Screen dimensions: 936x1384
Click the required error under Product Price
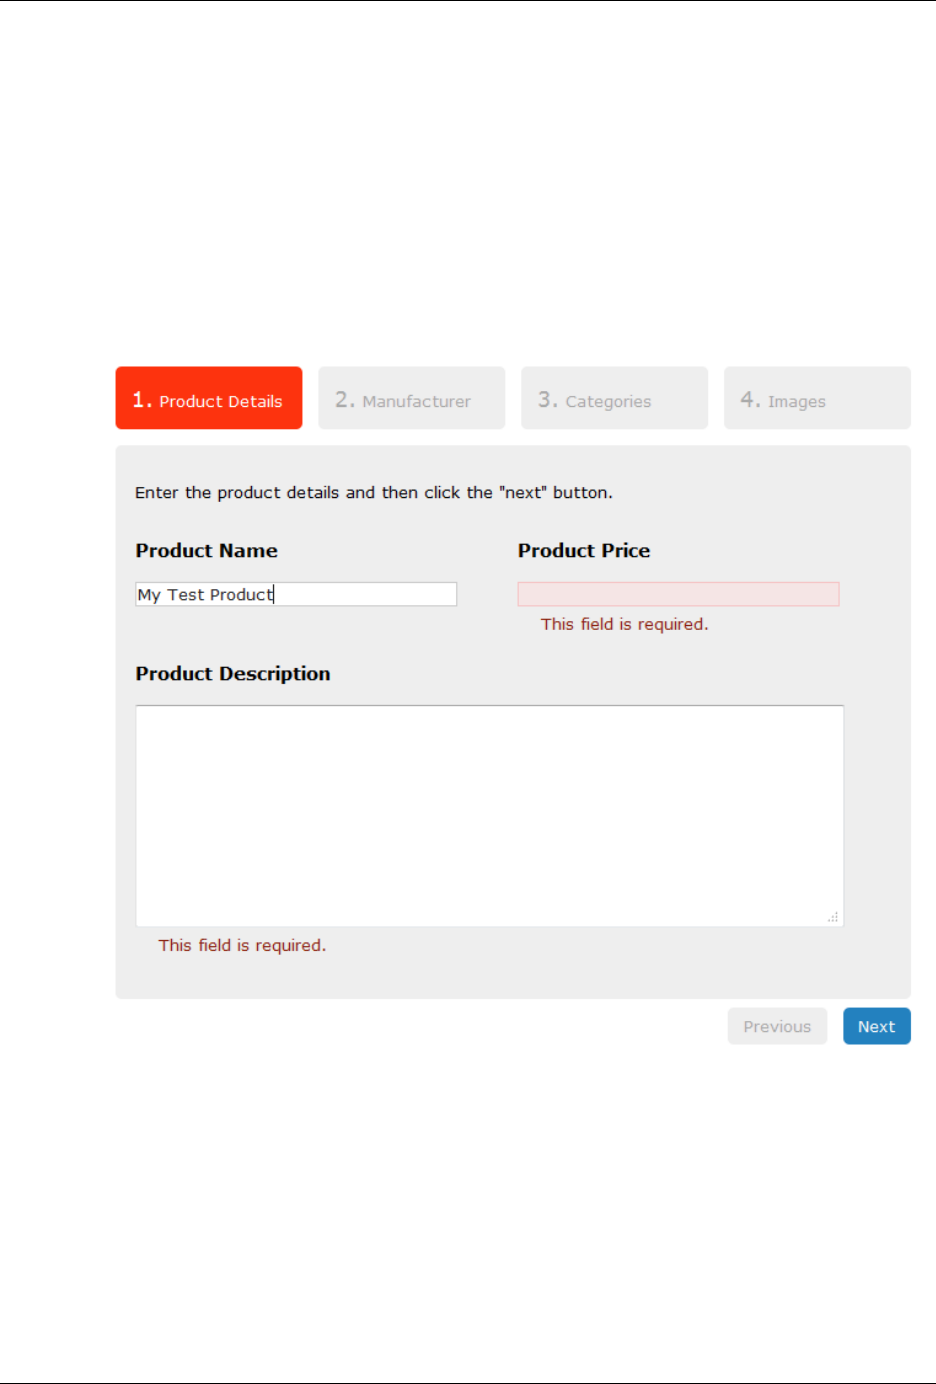(x=624, y=624)
